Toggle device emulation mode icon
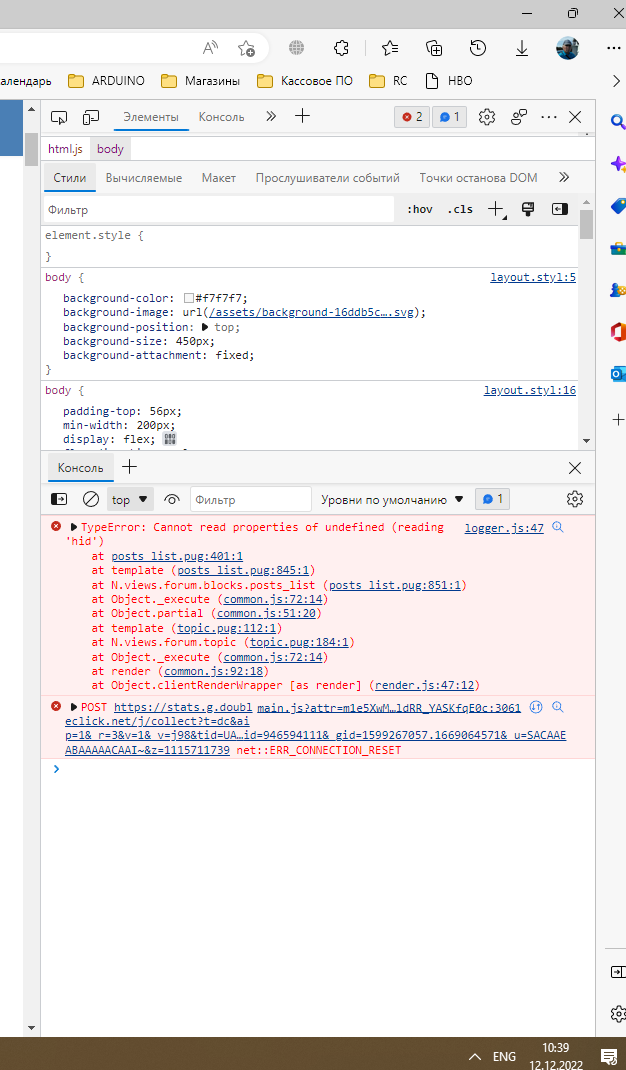 click(x=91, y=117)
